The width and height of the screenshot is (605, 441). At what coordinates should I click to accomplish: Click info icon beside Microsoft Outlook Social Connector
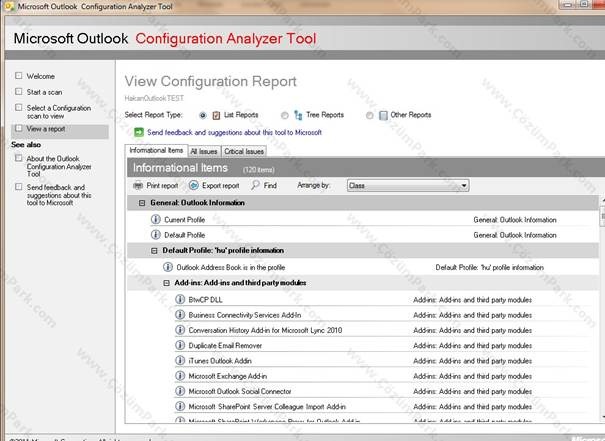180,391
